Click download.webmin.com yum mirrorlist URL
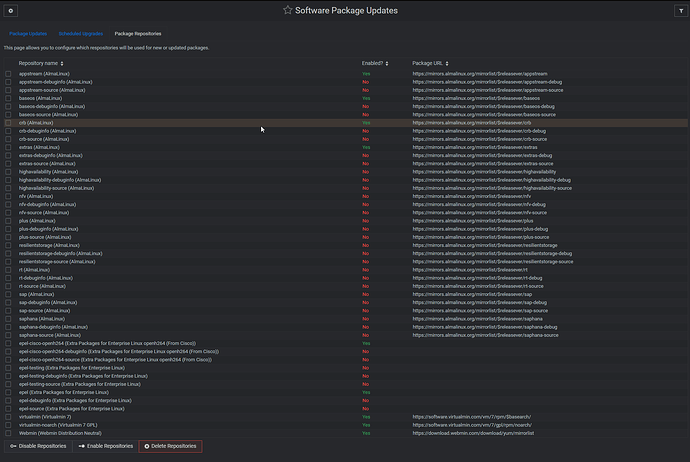The height and width of the screenshot is (462, 690). pyautogui.click(x=473, y=433)
